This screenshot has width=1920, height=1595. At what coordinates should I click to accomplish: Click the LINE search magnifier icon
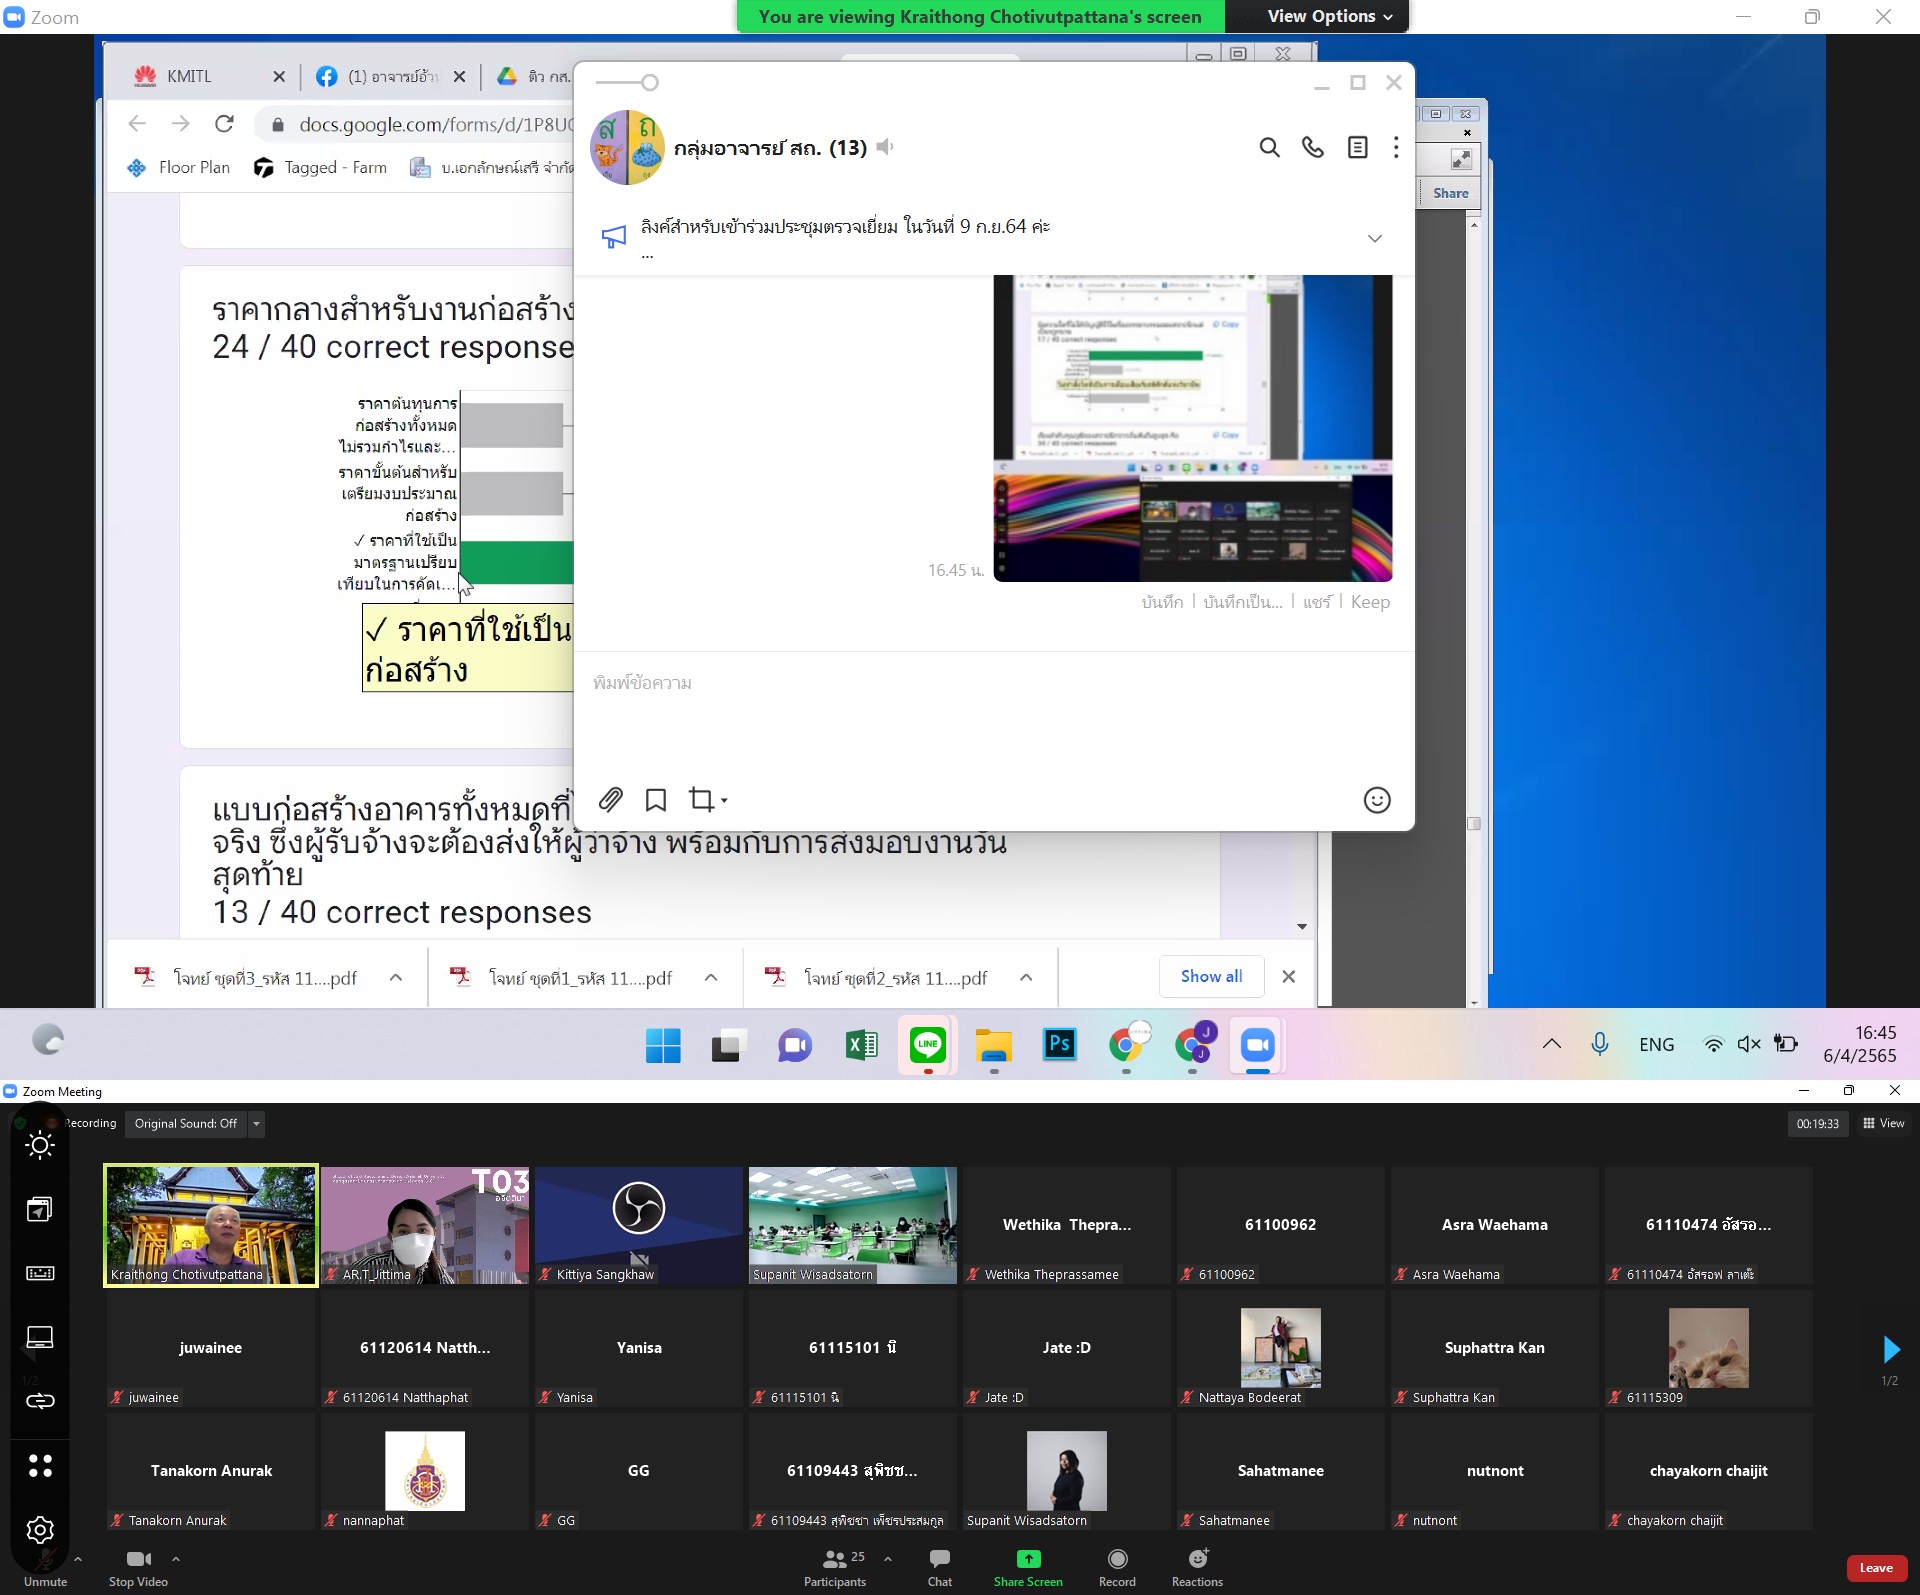pos(1269,148)
